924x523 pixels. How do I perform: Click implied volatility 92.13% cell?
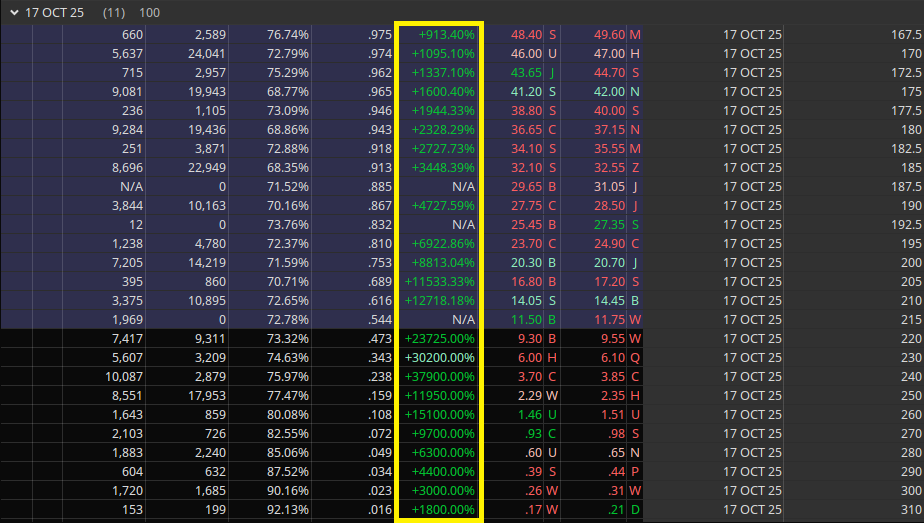[x=288, y=509]
